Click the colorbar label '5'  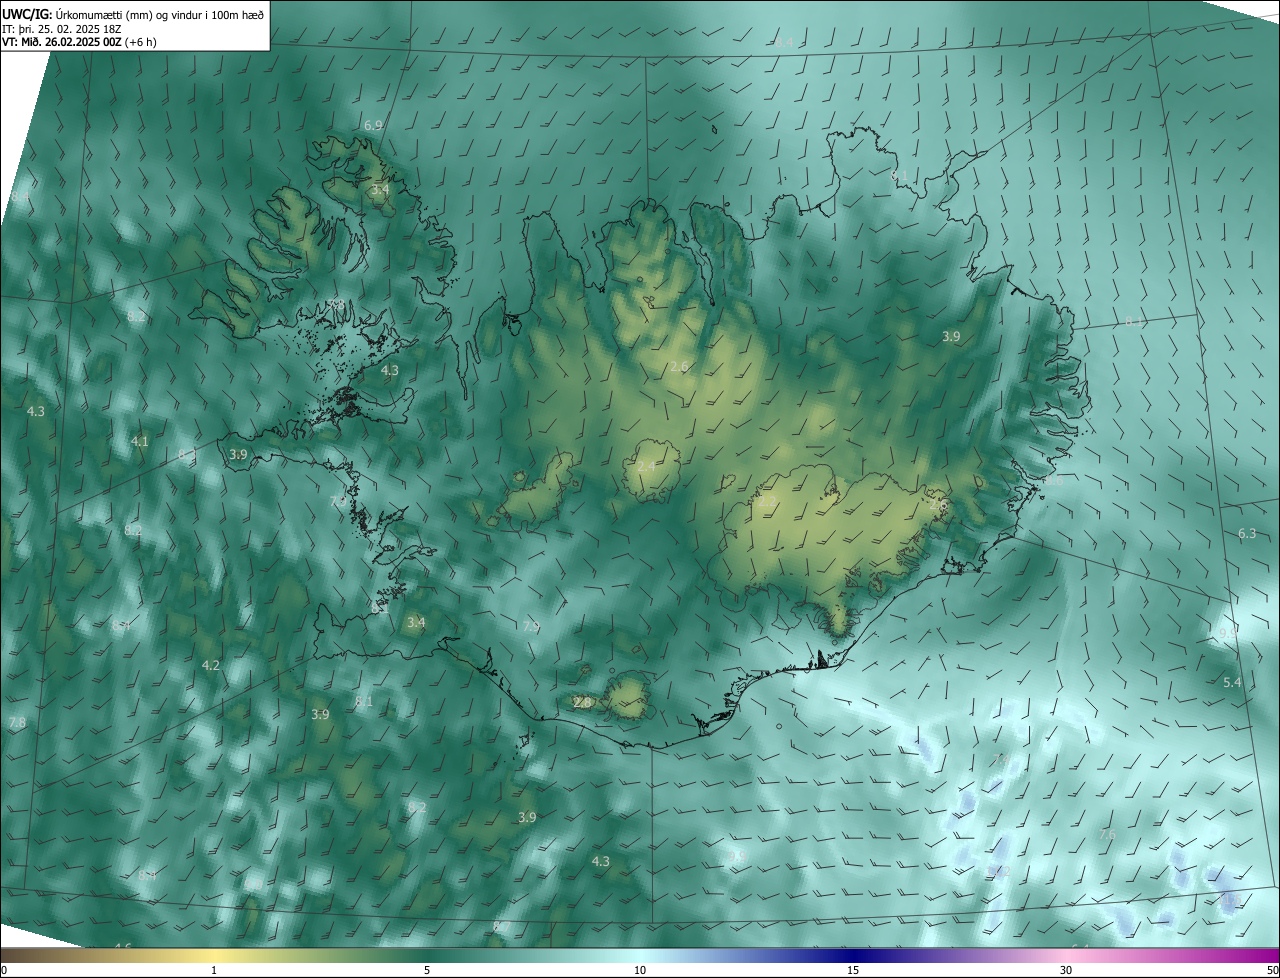[427, 971]
